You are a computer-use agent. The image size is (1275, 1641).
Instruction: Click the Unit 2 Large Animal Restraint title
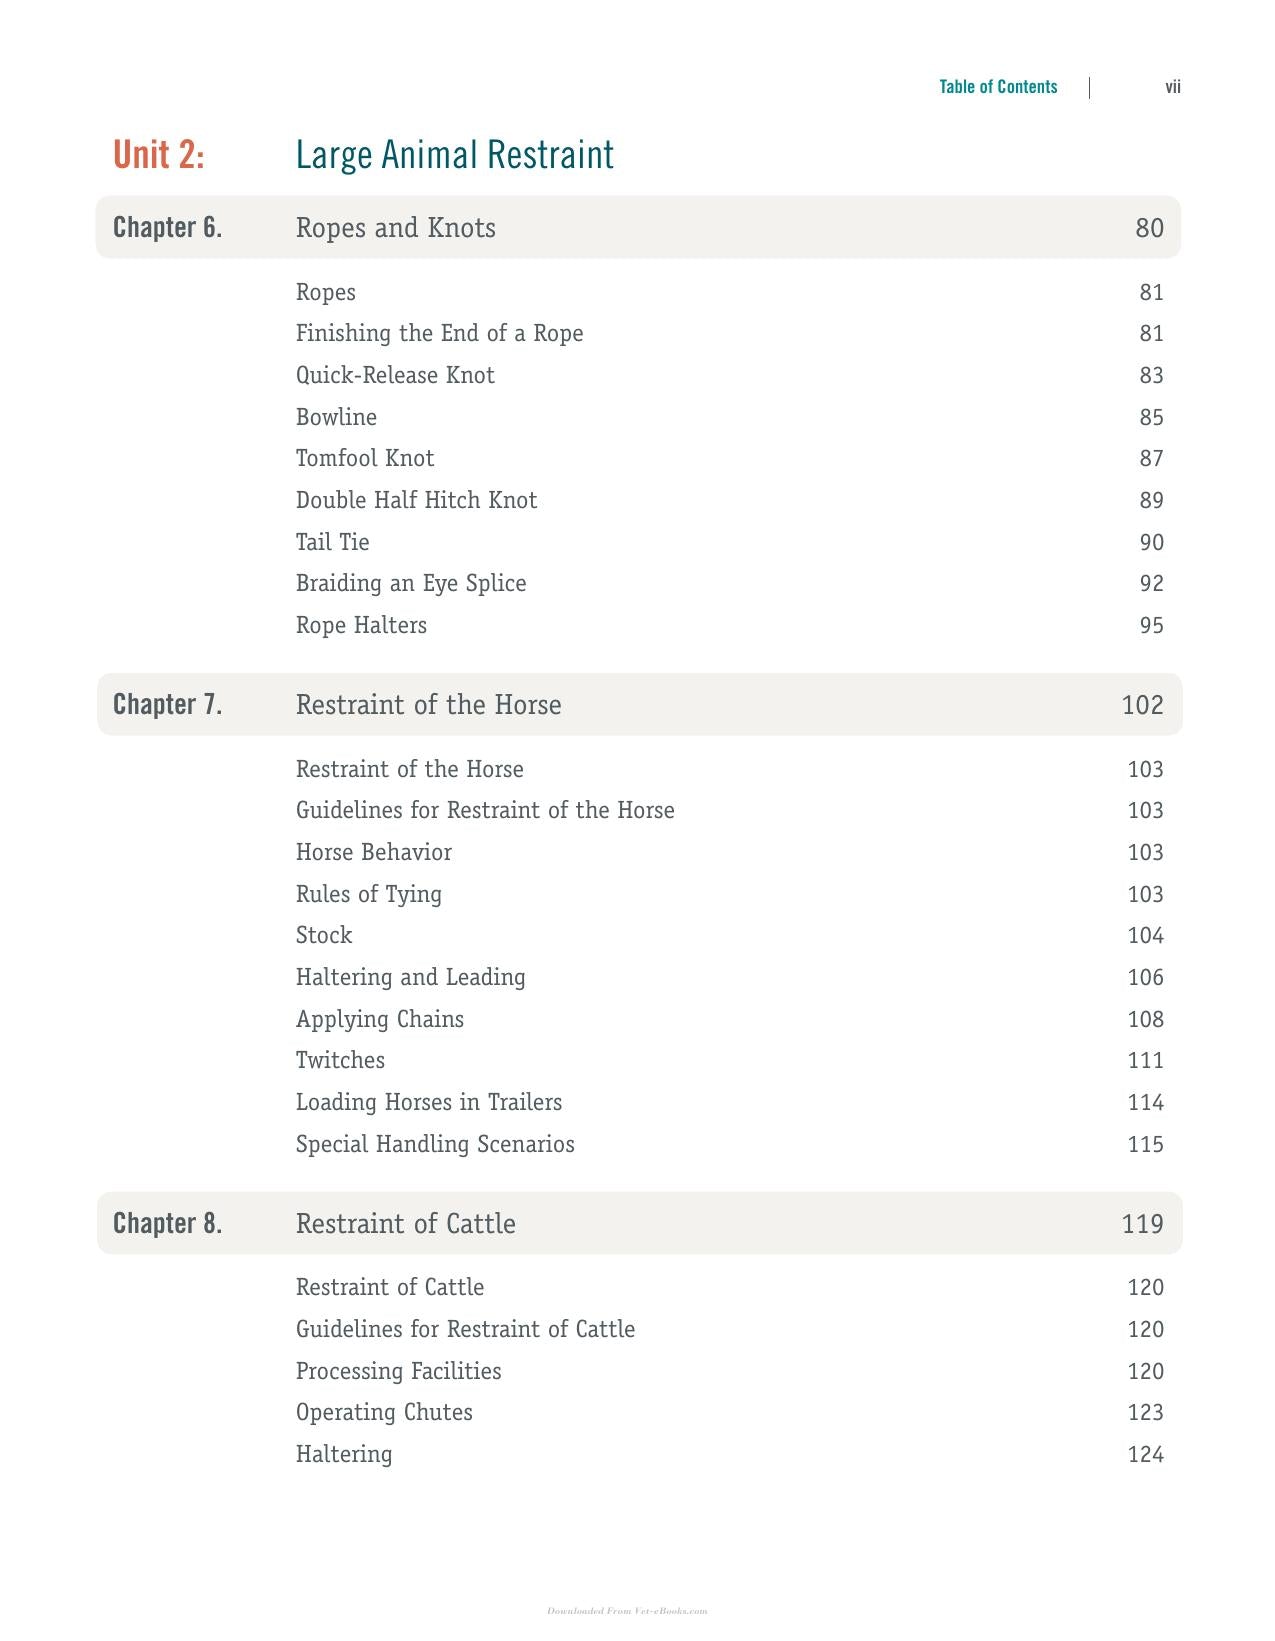click(x=364, y=154)
